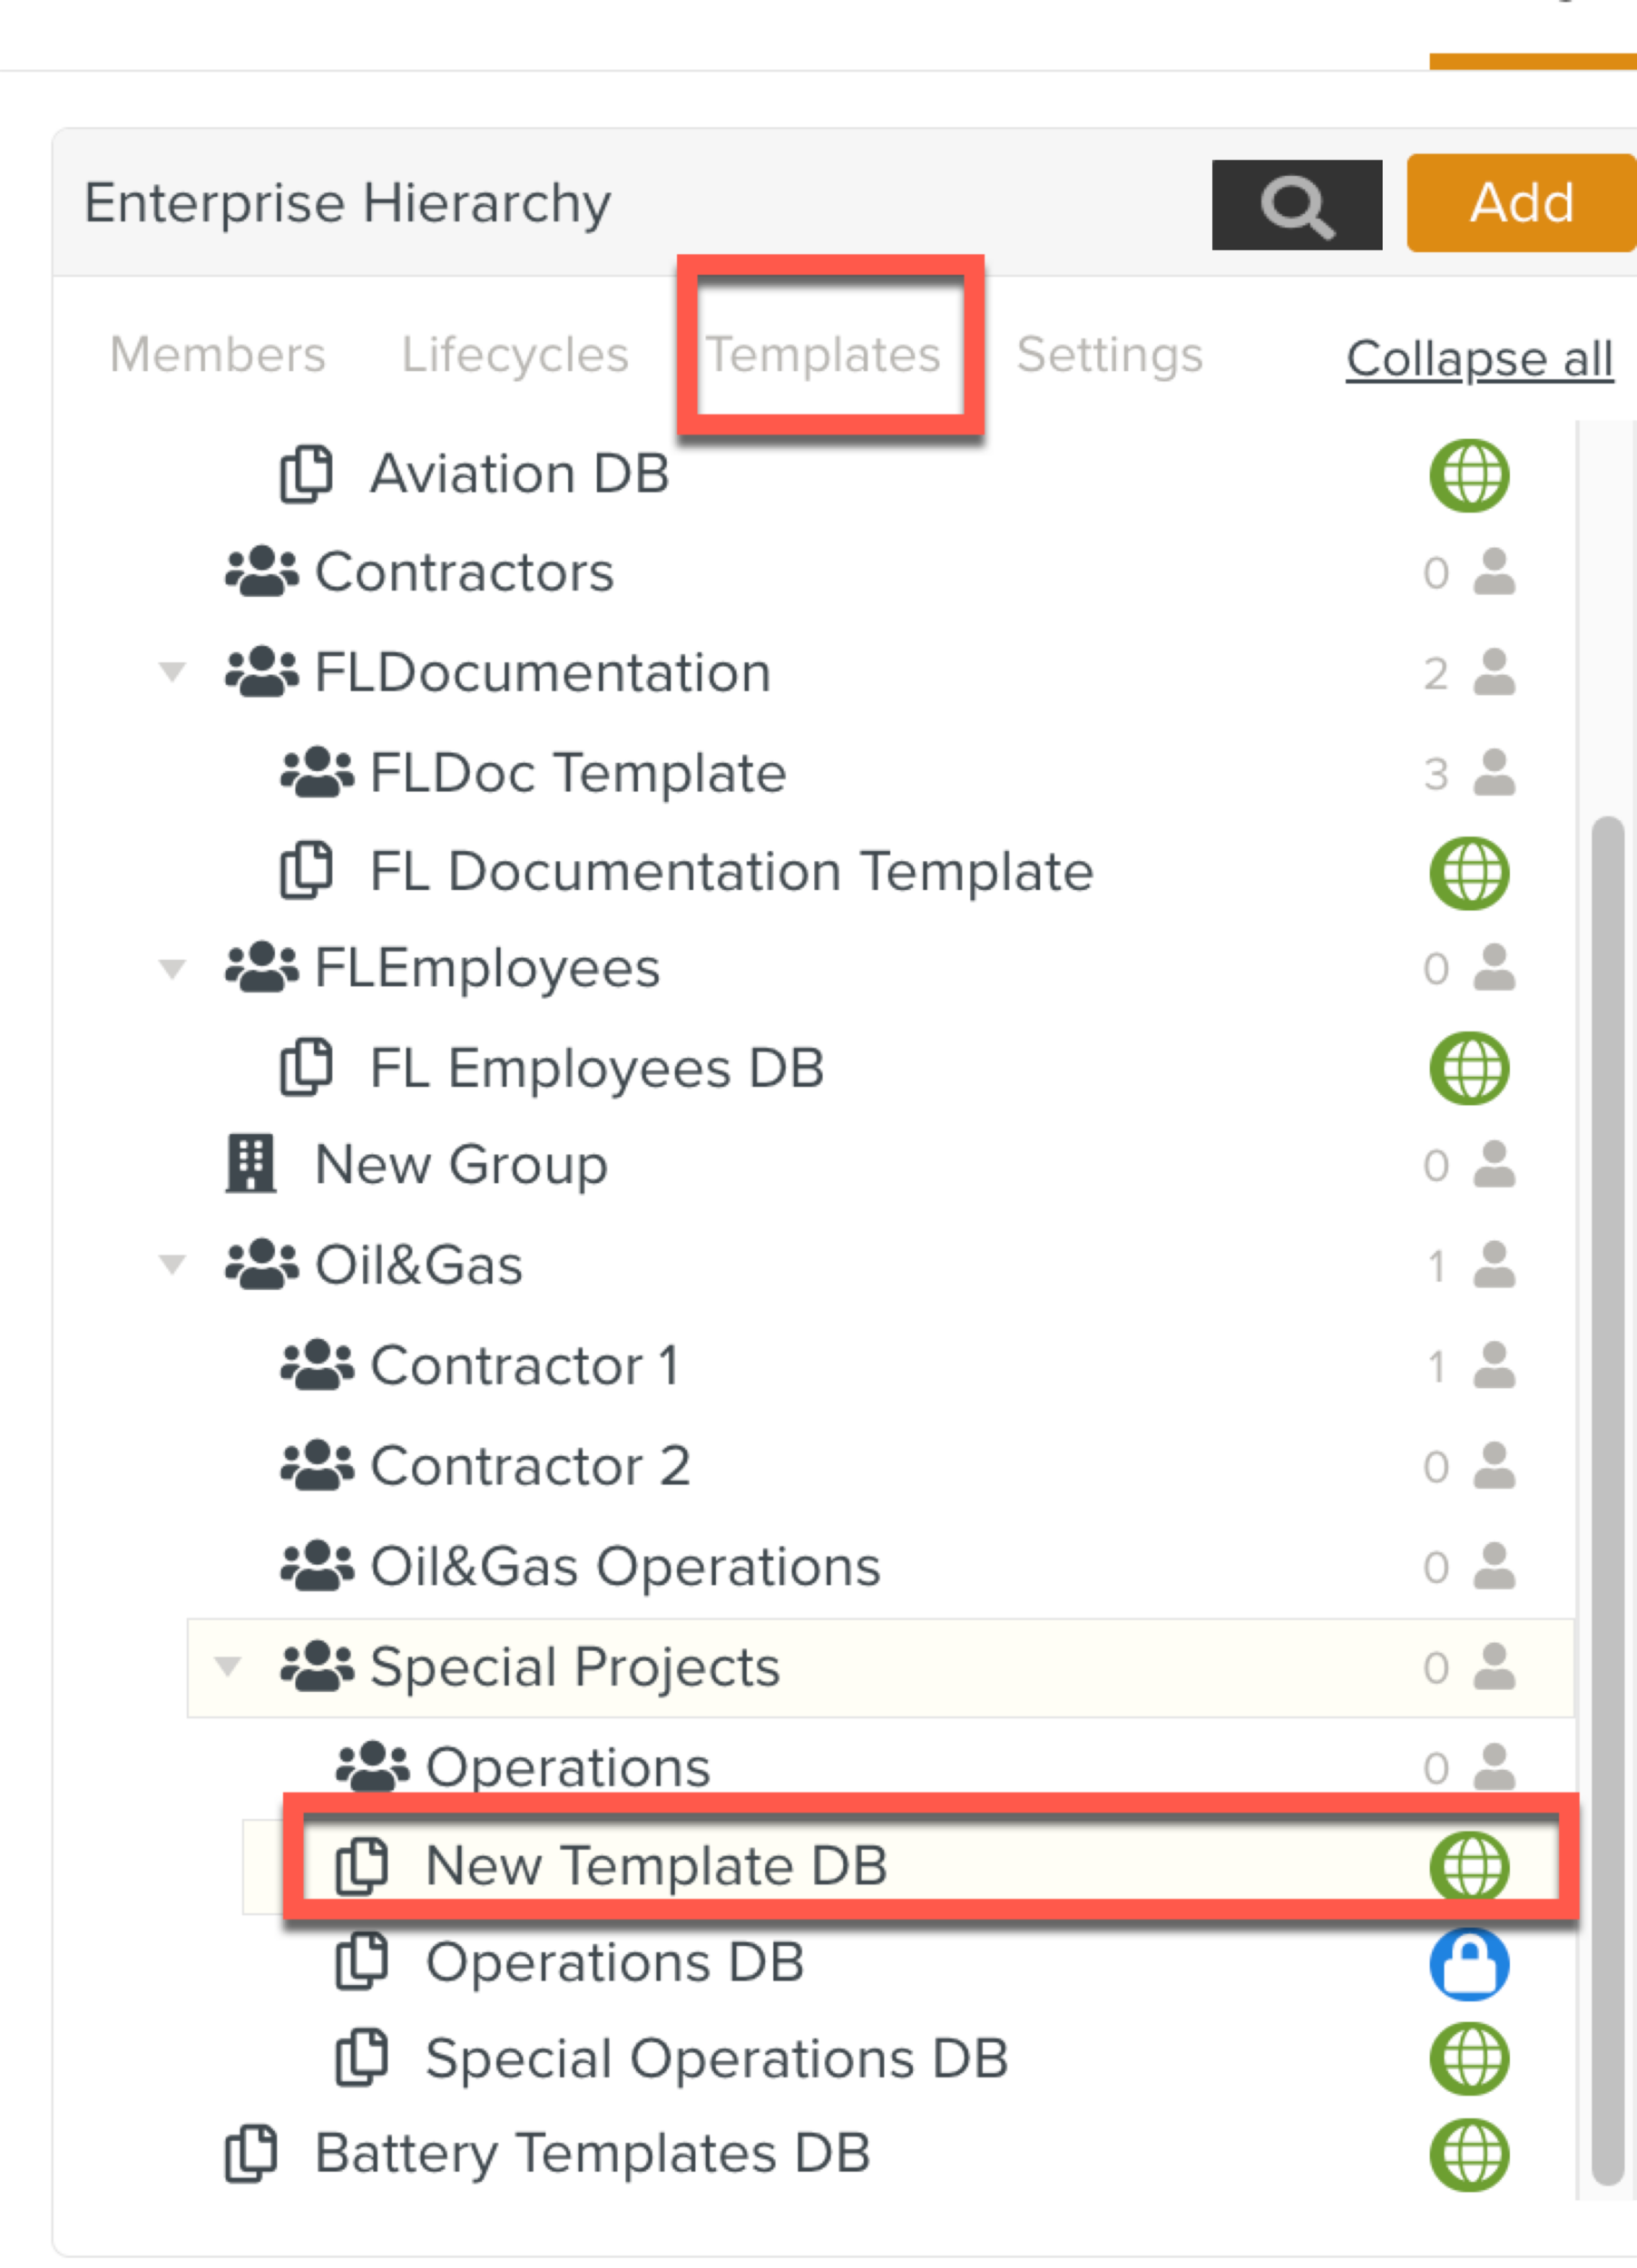Open the search icon in Enterprise Hierarchy

coord(1295,204)
